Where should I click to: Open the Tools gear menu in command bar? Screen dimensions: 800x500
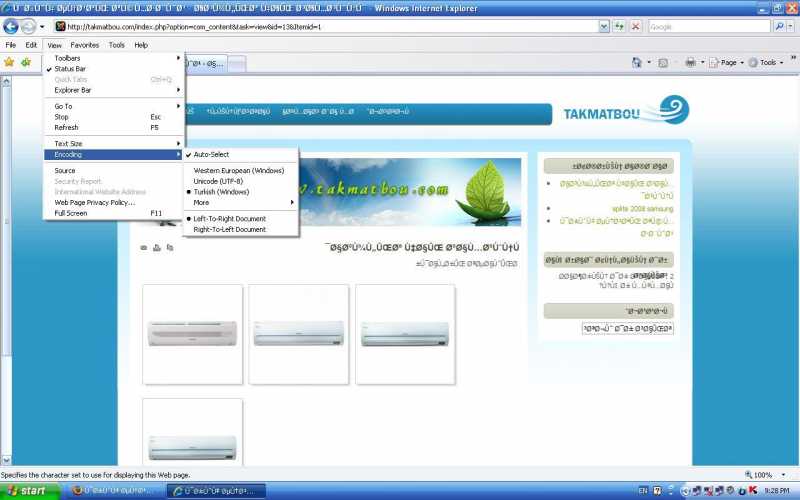[765, 62]
